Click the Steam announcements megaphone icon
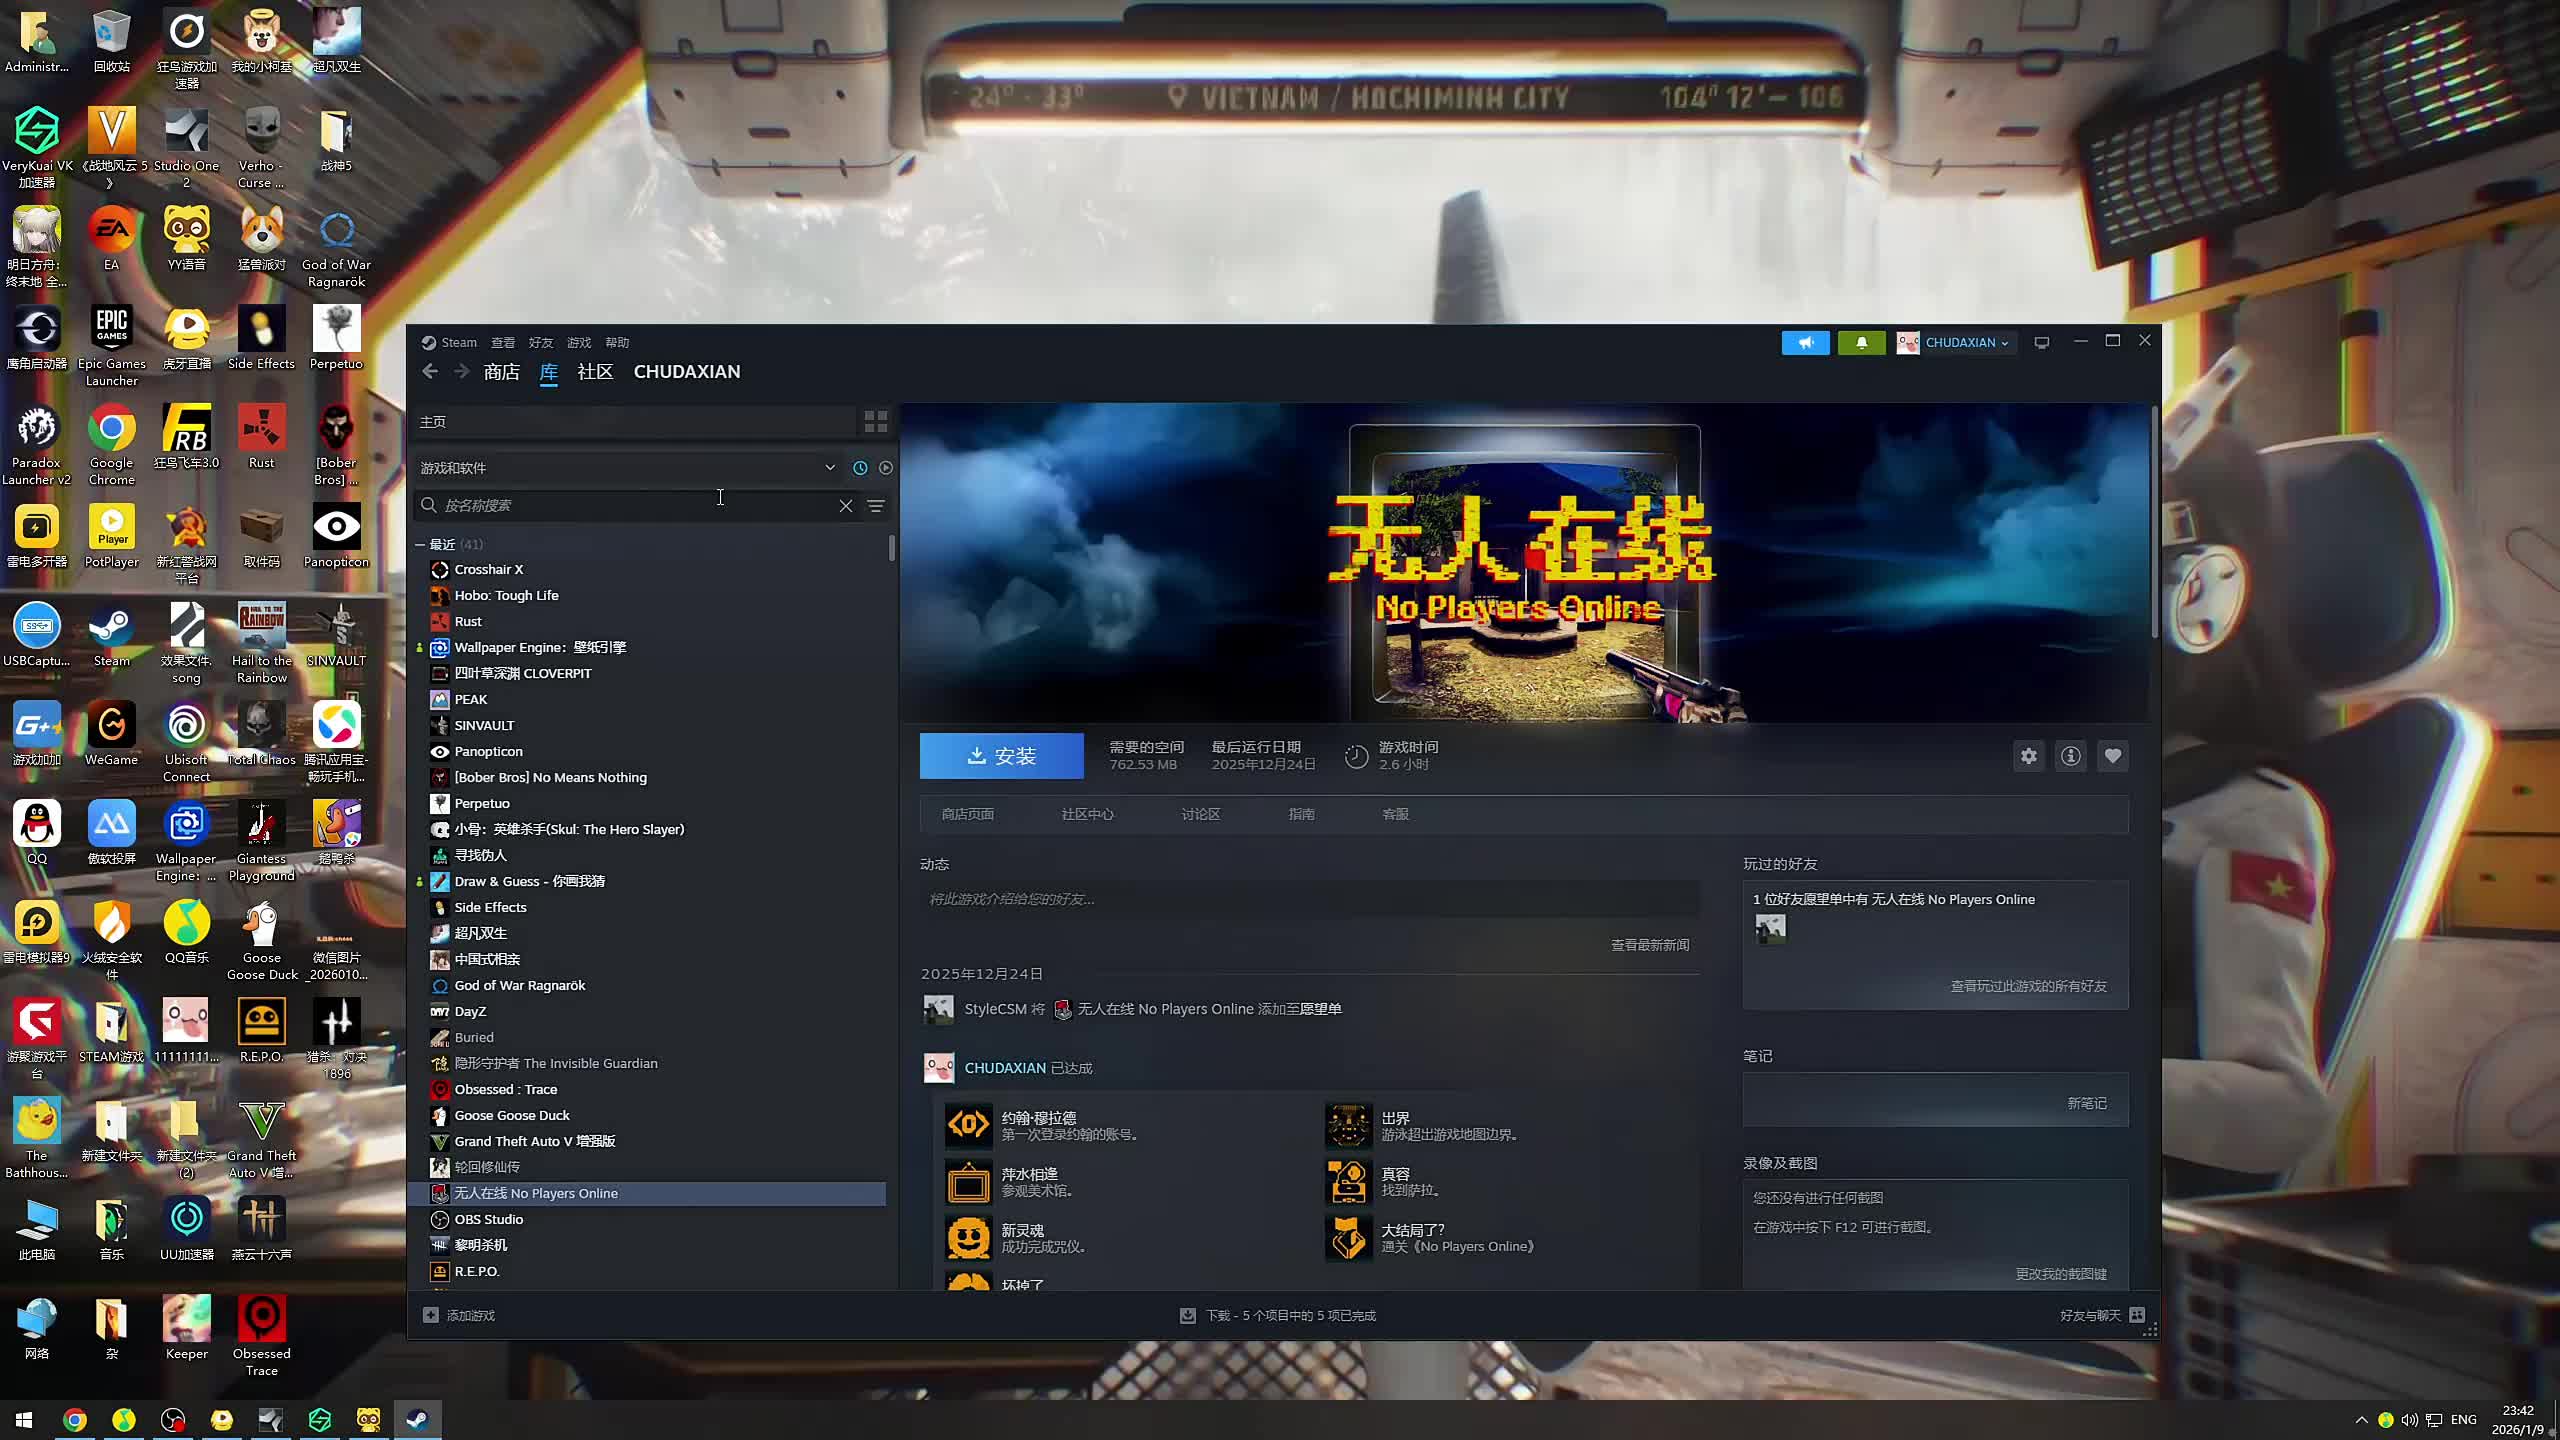This screenshot has height=1440, width=2560. 1805,342
